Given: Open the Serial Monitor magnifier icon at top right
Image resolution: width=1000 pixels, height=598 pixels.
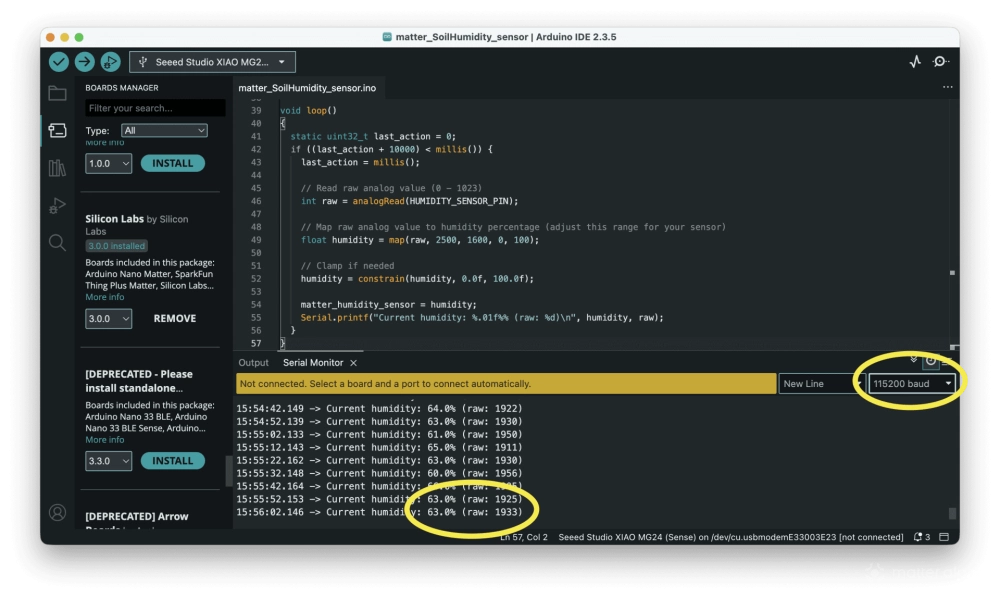Looking at the screenshot, I should pyautogui.click(x=941, y=62).
